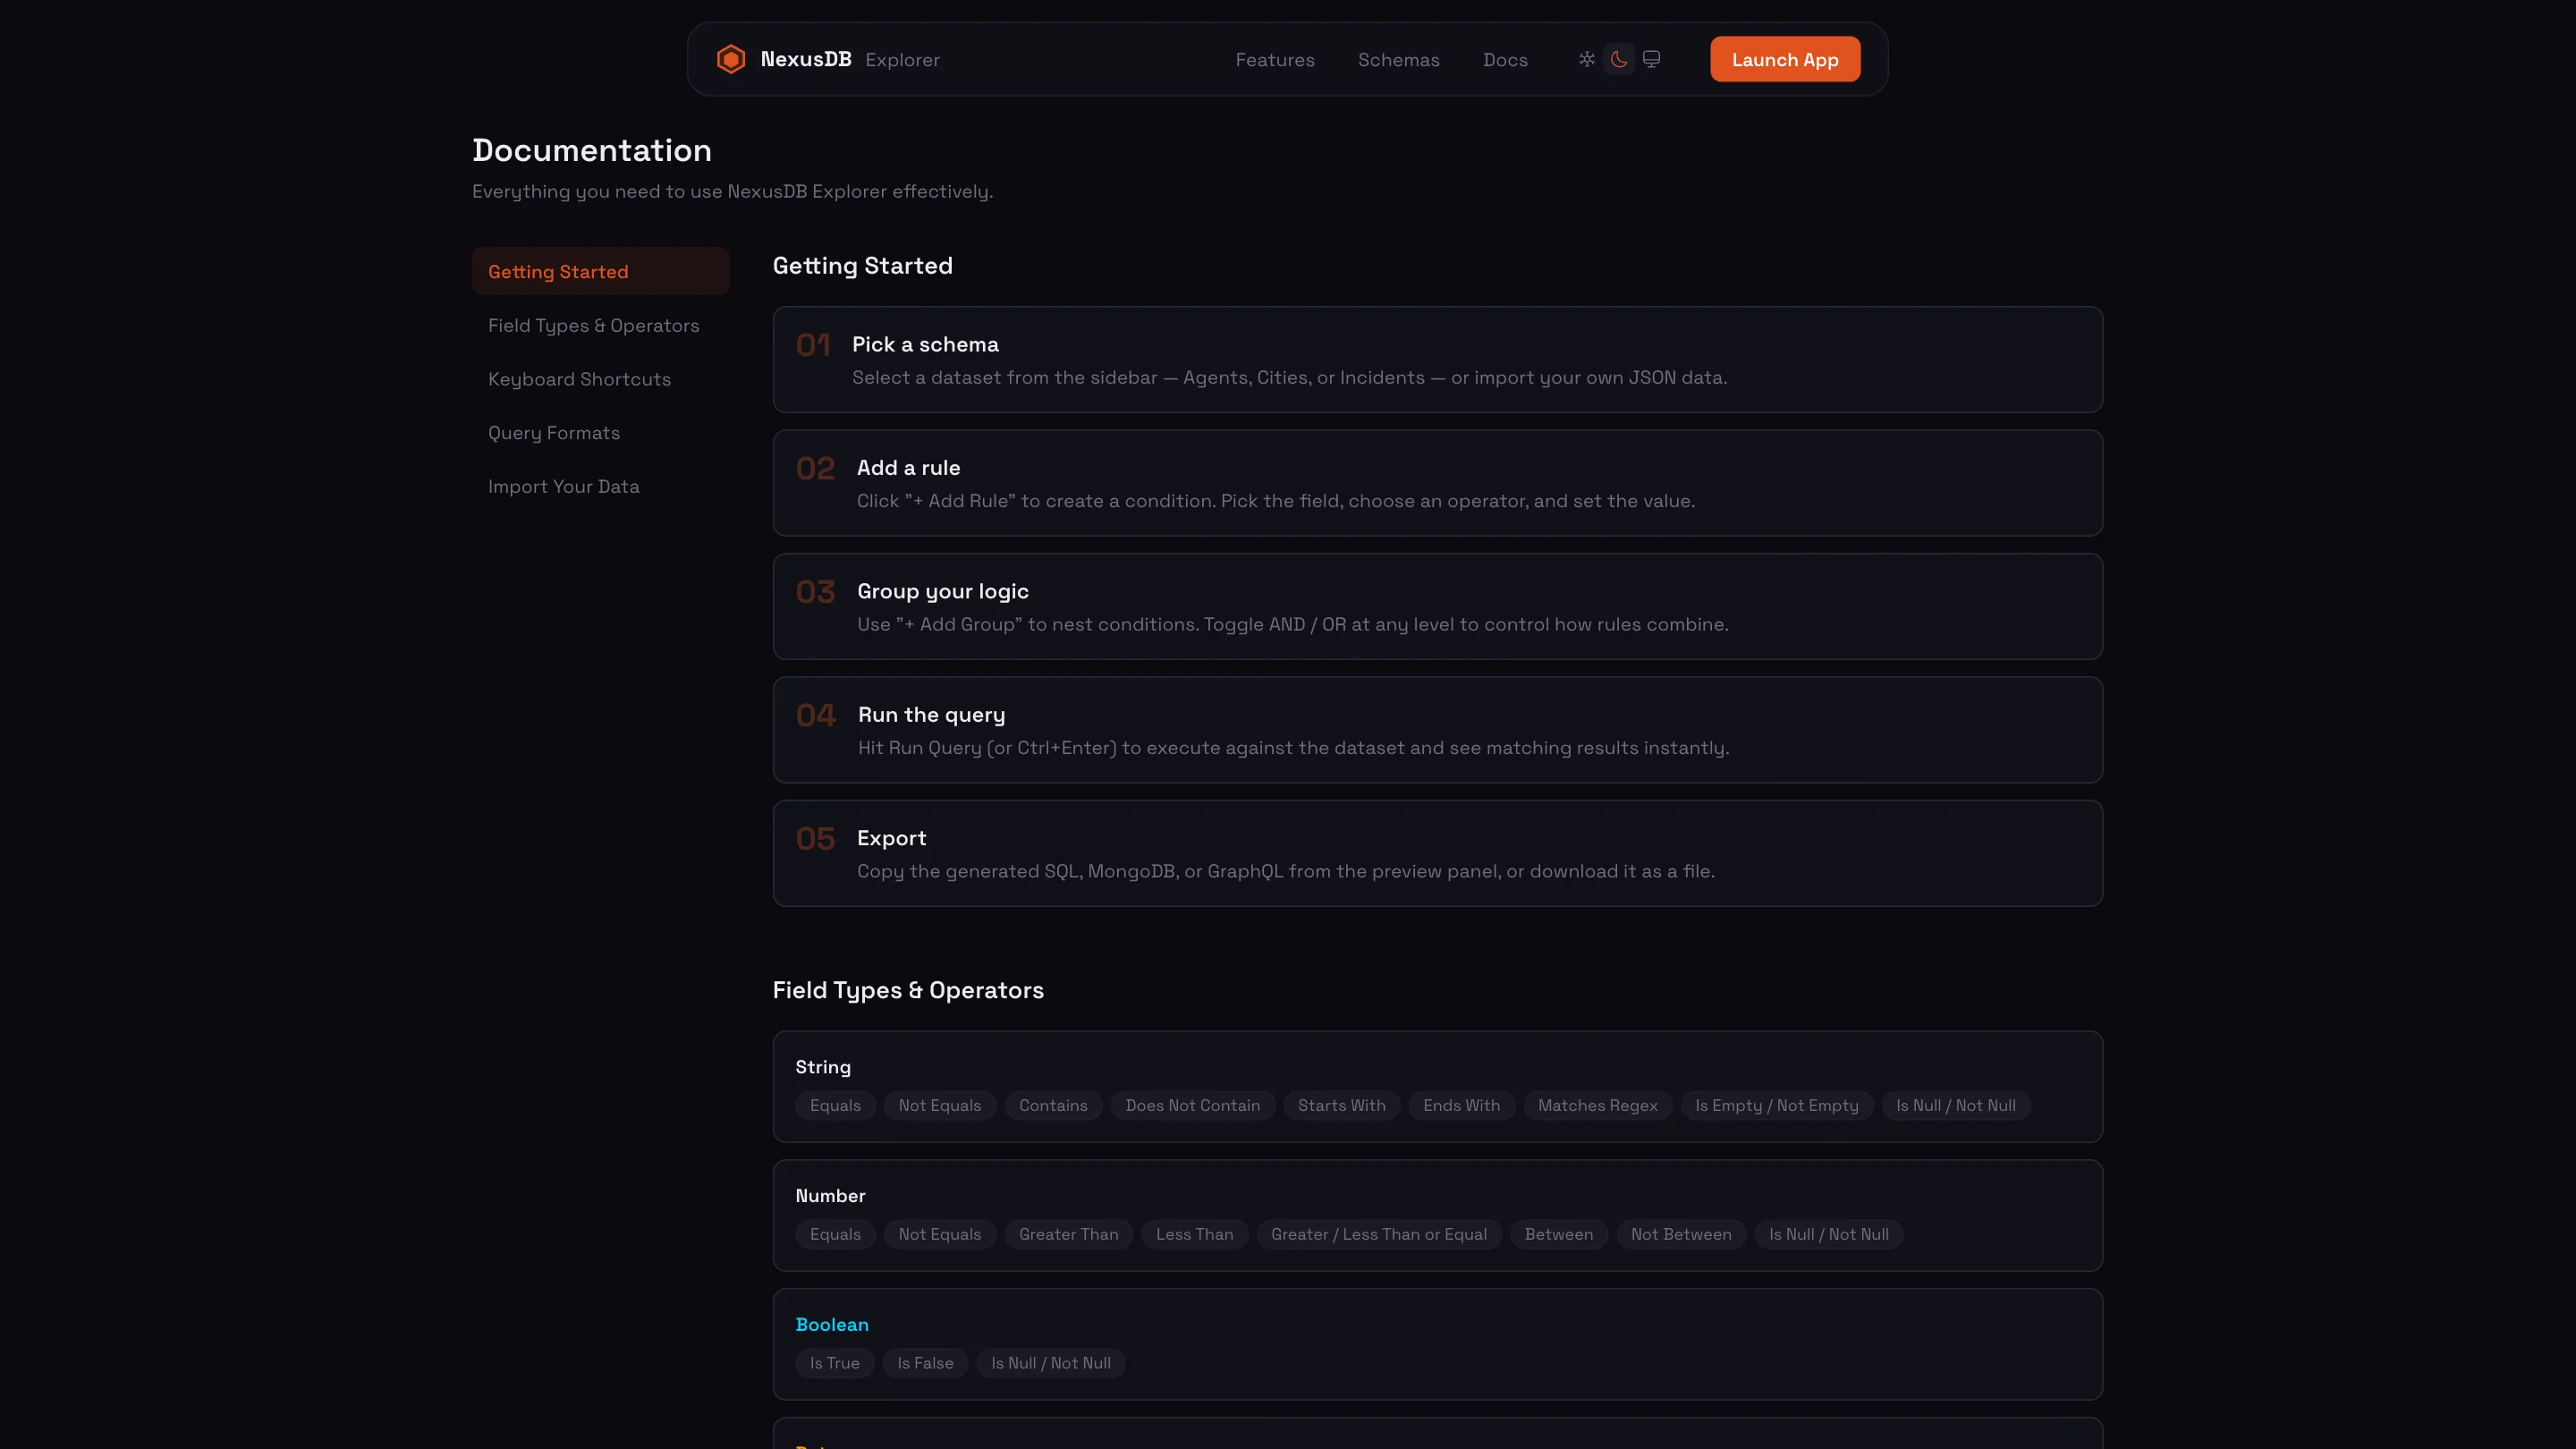This screenshot has width=2576, height=1449.
Task: Click the String type heading
Action: 823,1067
